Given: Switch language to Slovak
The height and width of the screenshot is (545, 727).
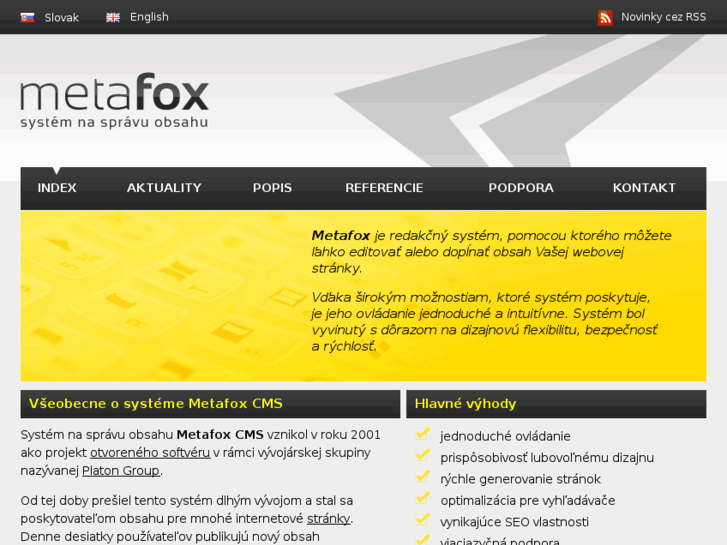Looking at the screenshot, I should pyautogui.click(x=61, y=18).
